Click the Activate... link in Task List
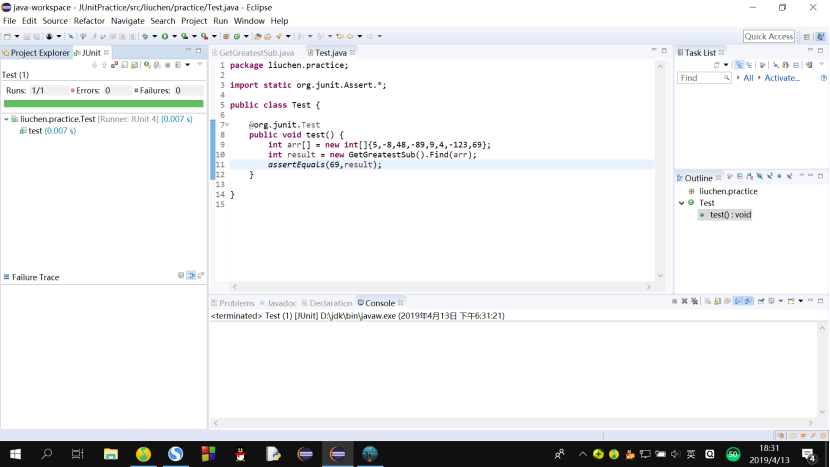The height and width of the screenshot is (467, 830). pyautogui.click(x=782, y=78)
